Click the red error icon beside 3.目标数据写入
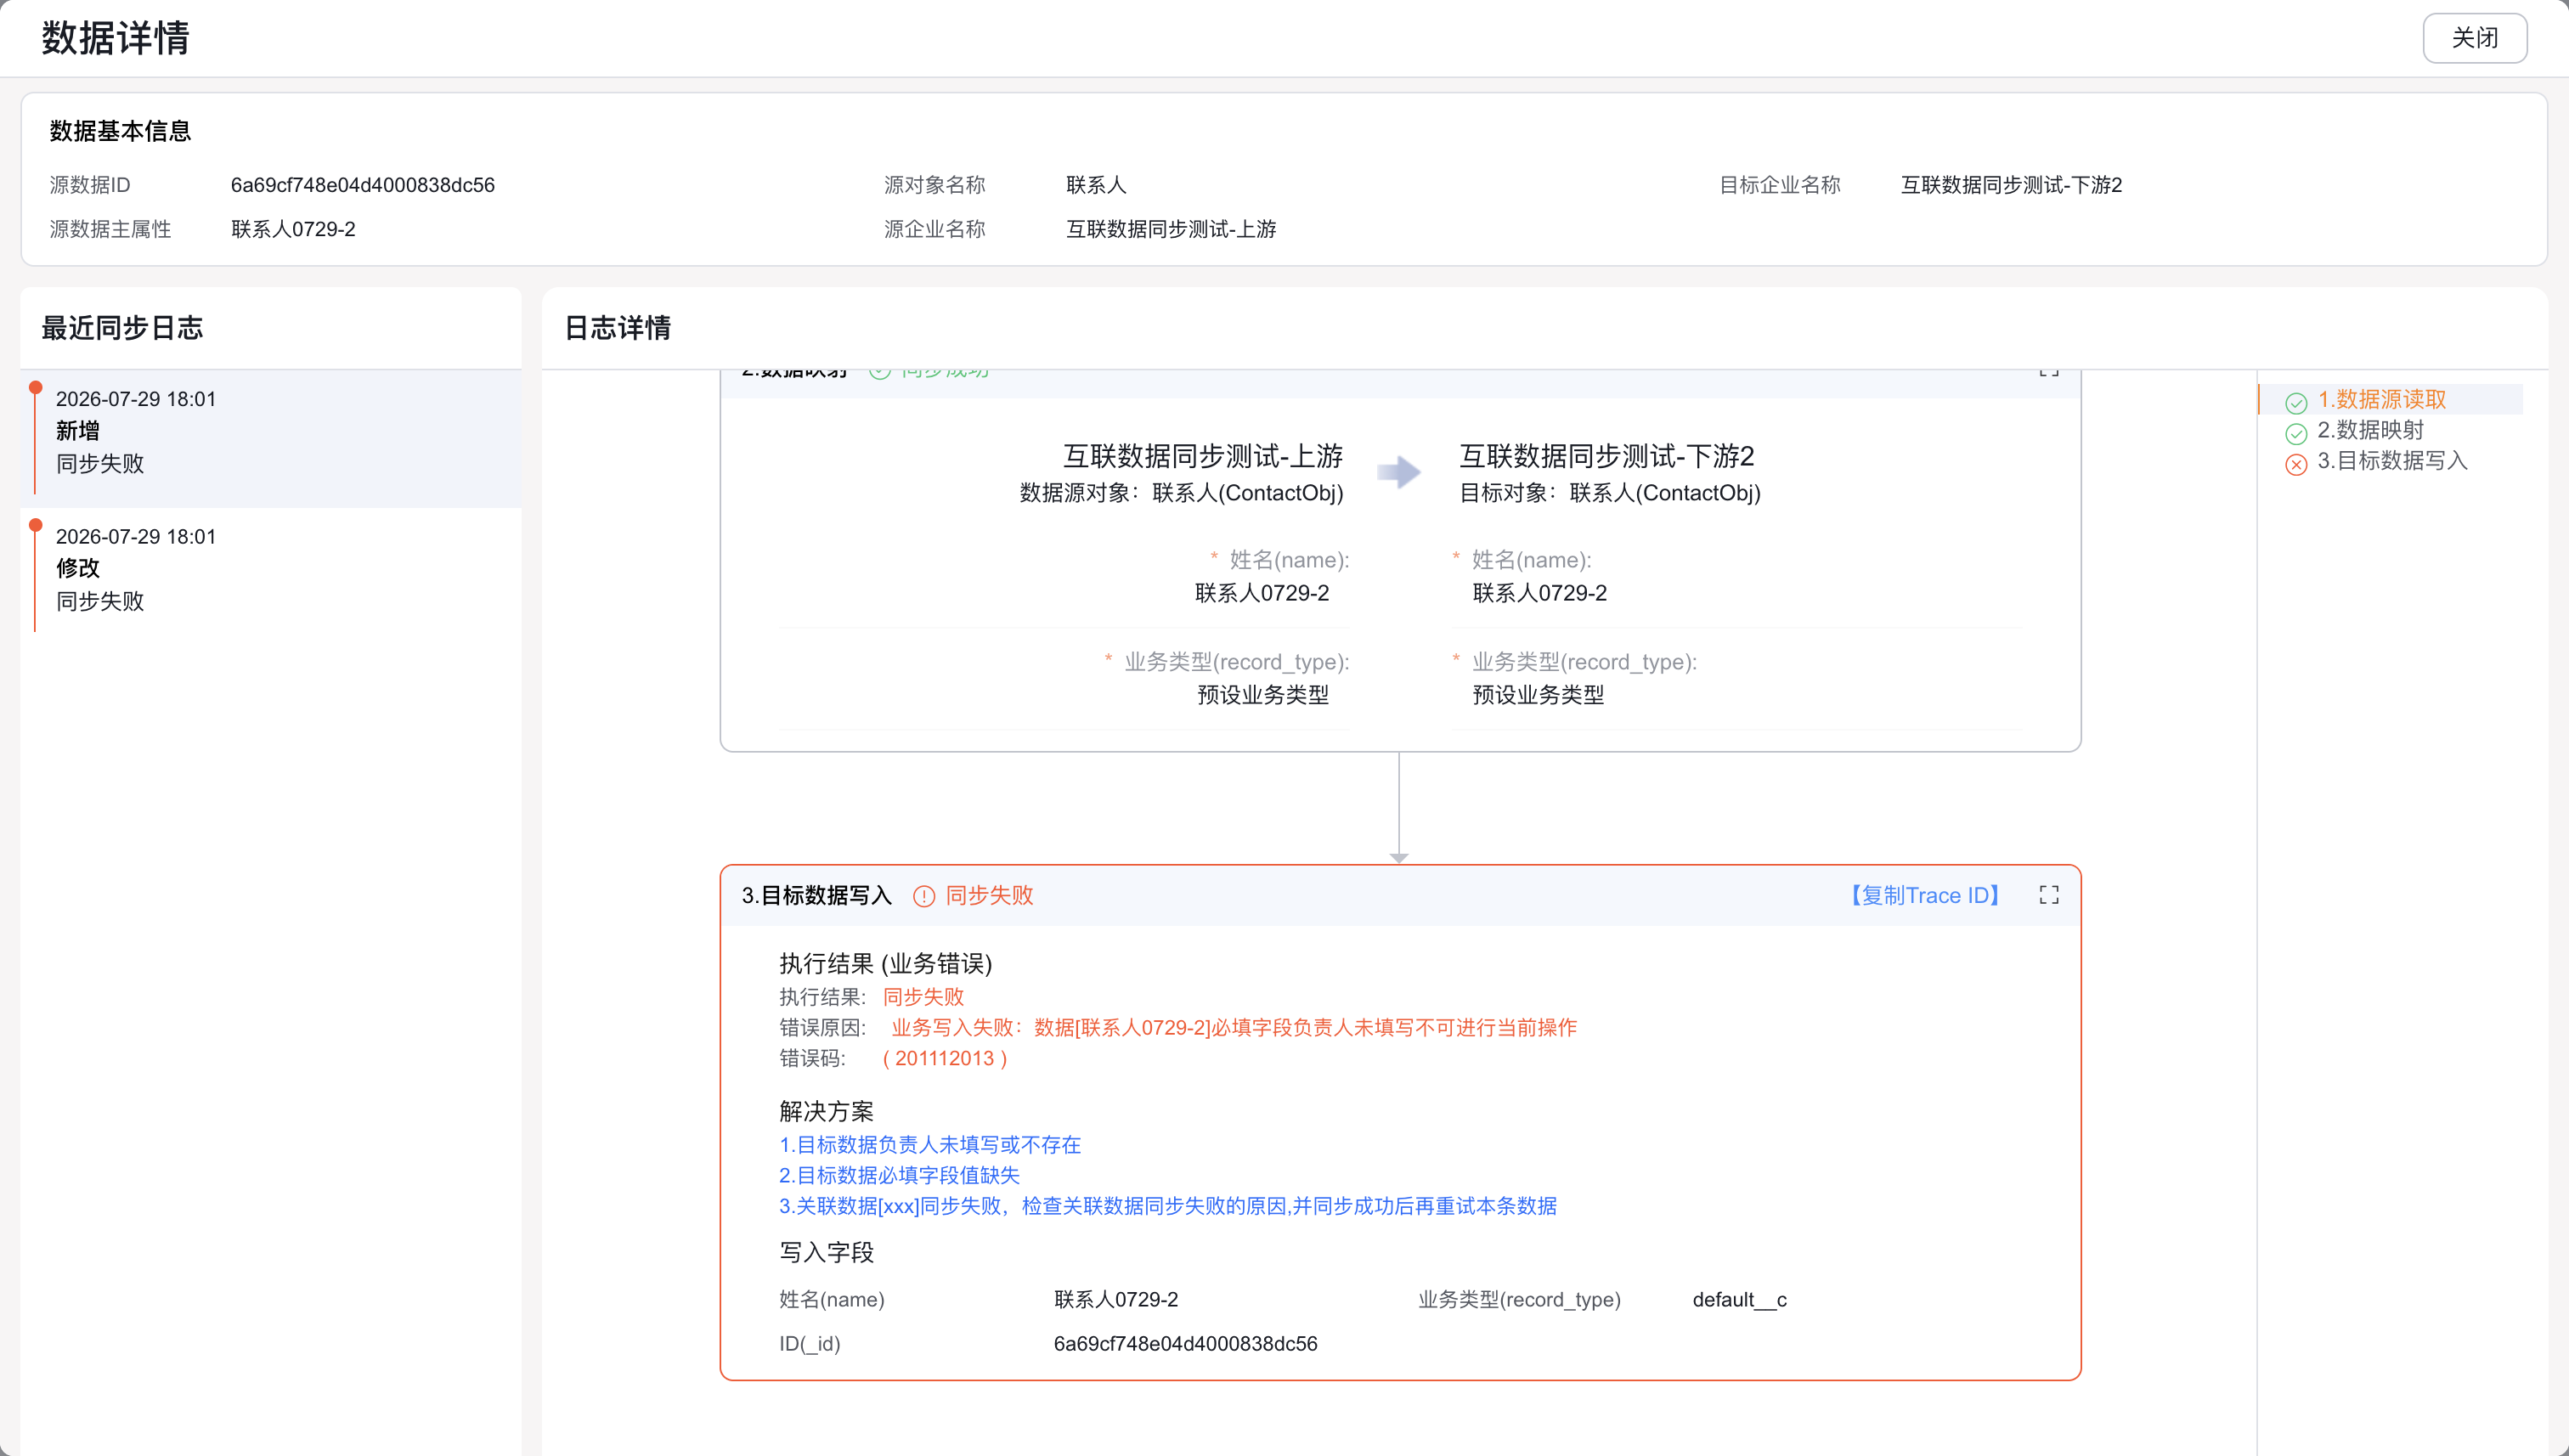 [2296, 464]
